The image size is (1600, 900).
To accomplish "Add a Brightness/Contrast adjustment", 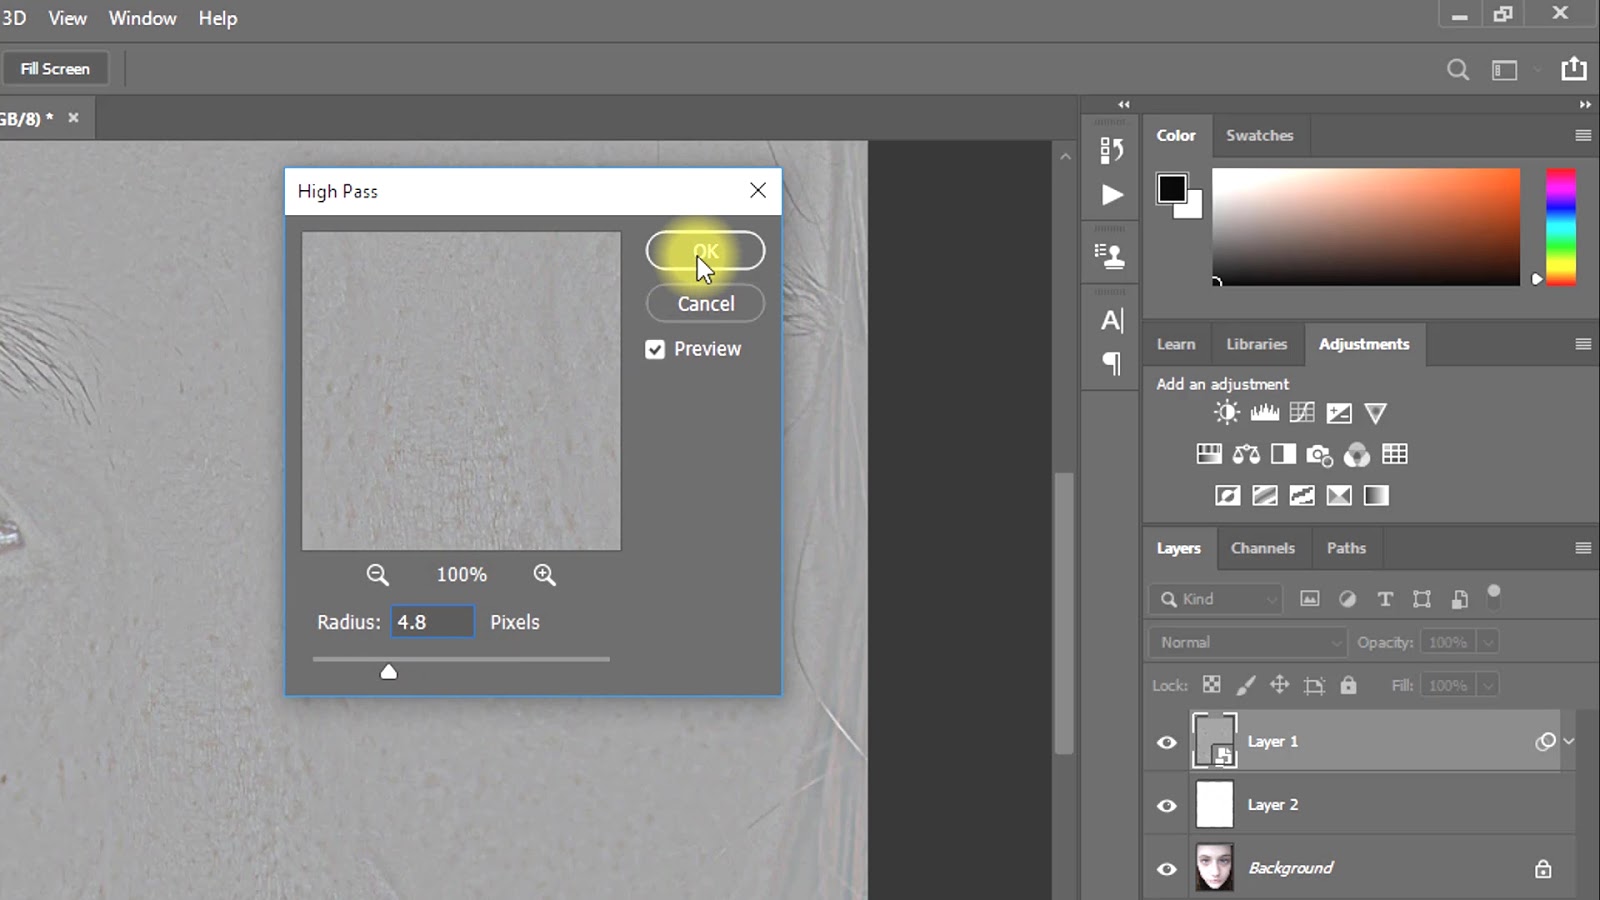I will click(x=1226, y=413).
